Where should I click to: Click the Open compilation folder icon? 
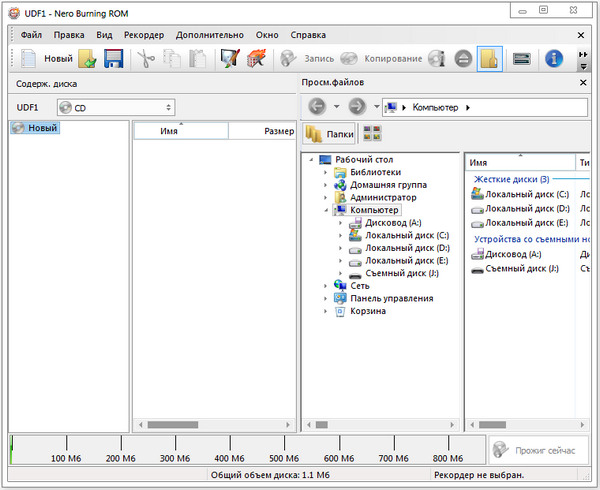click(87, 59)
